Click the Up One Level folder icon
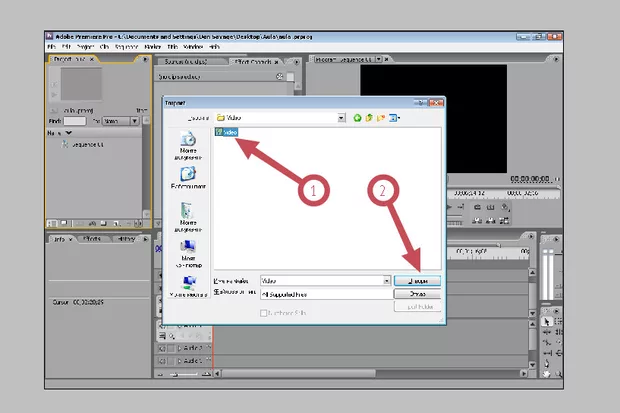The width and height of the screenshot is (620, 413). coord(369,117)
